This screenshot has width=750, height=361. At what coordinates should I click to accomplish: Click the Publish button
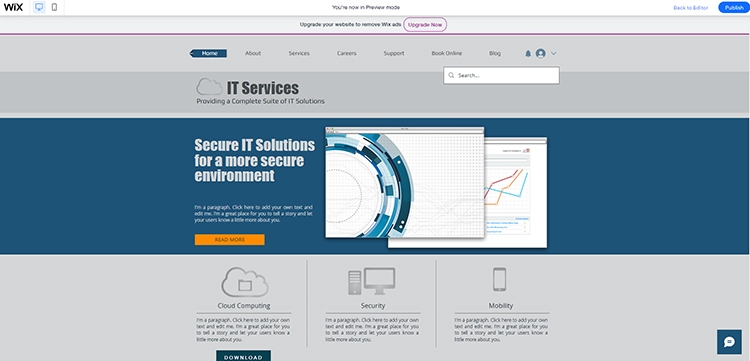click(x=734, y=8)
